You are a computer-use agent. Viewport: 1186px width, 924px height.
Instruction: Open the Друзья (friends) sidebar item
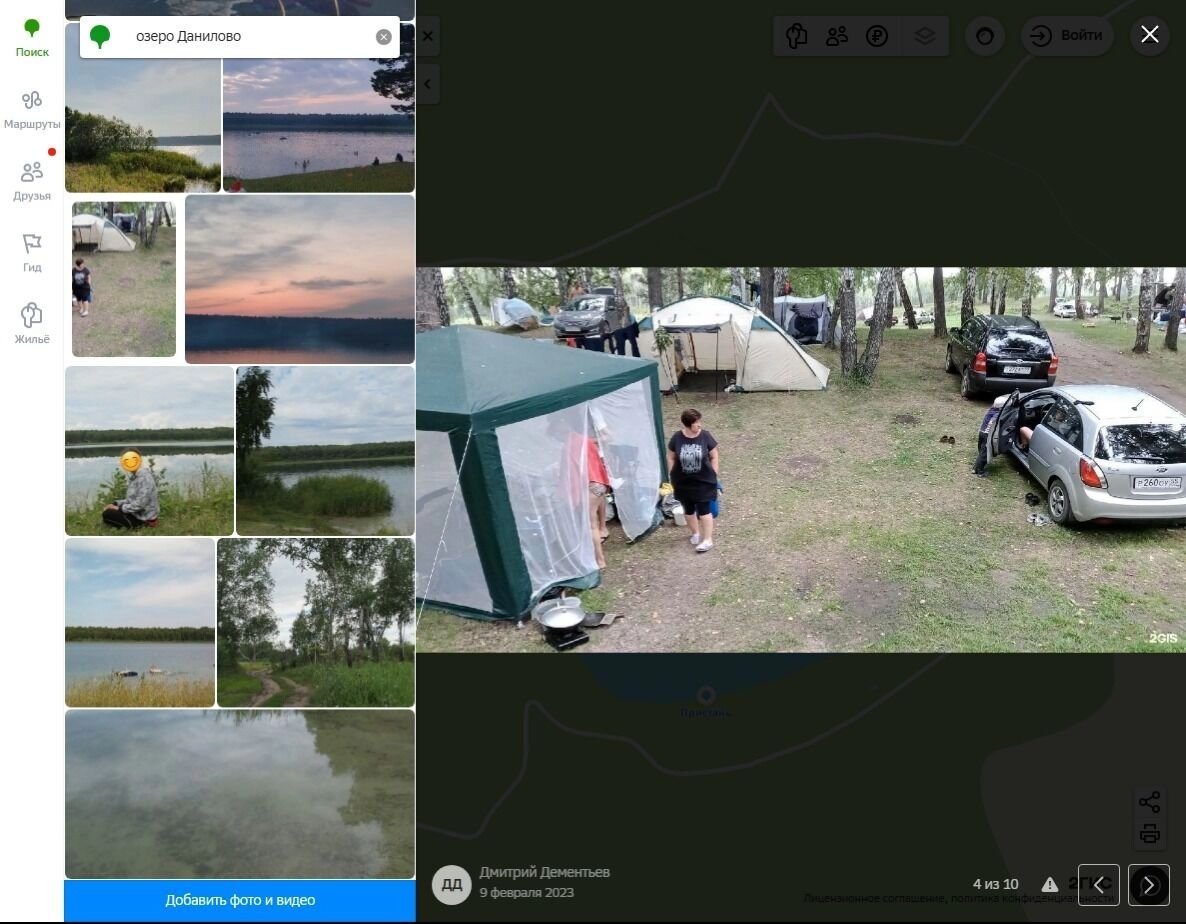32,181
